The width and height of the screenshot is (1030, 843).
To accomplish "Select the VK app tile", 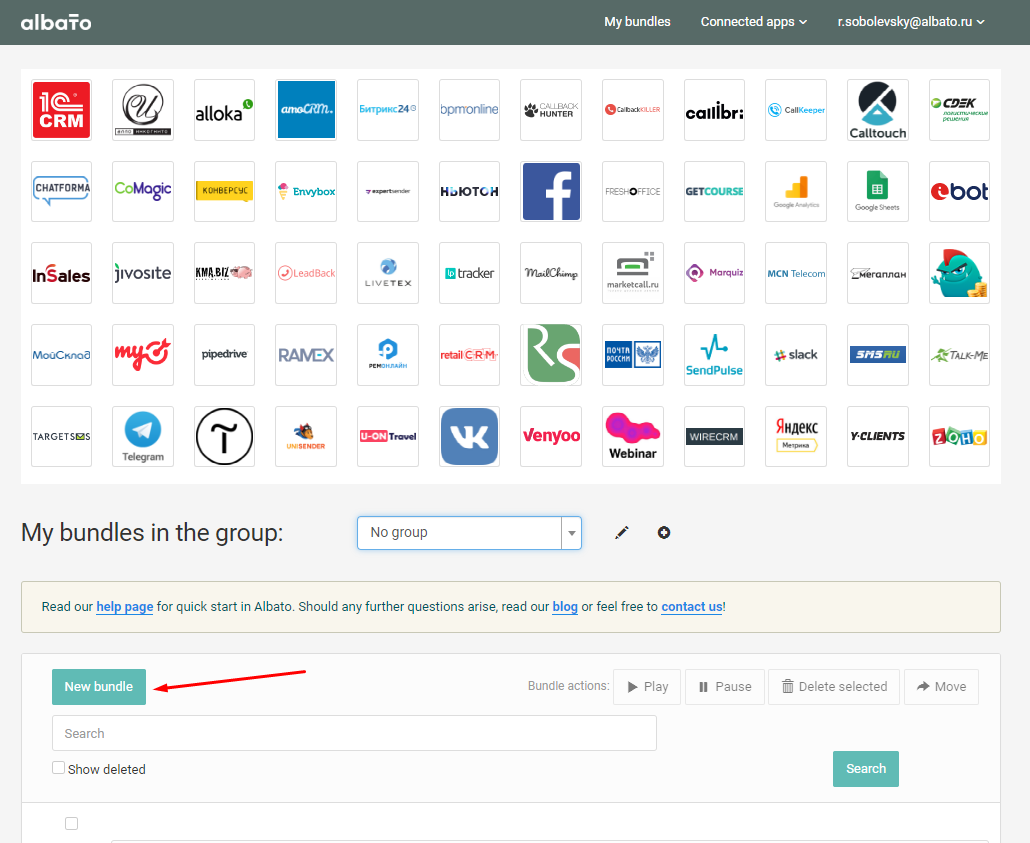I will coord(469,436).
